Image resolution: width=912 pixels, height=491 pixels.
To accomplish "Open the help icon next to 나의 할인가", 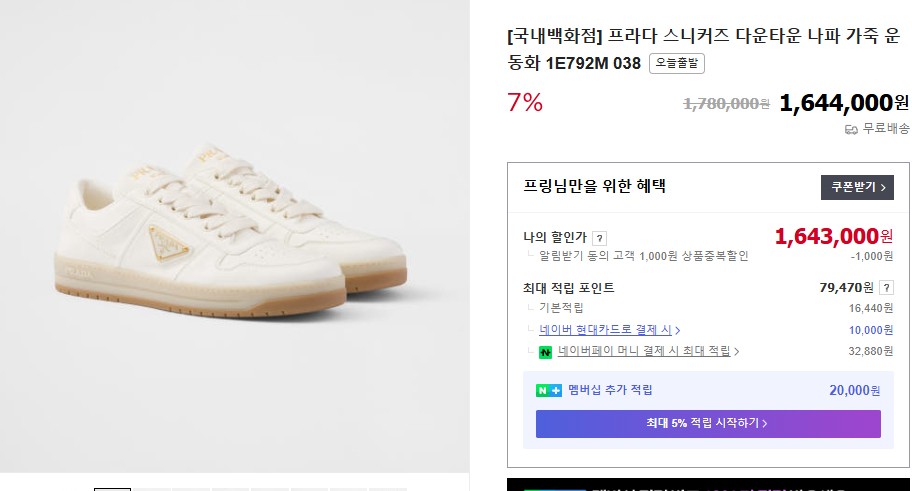I will click(599, 238).
